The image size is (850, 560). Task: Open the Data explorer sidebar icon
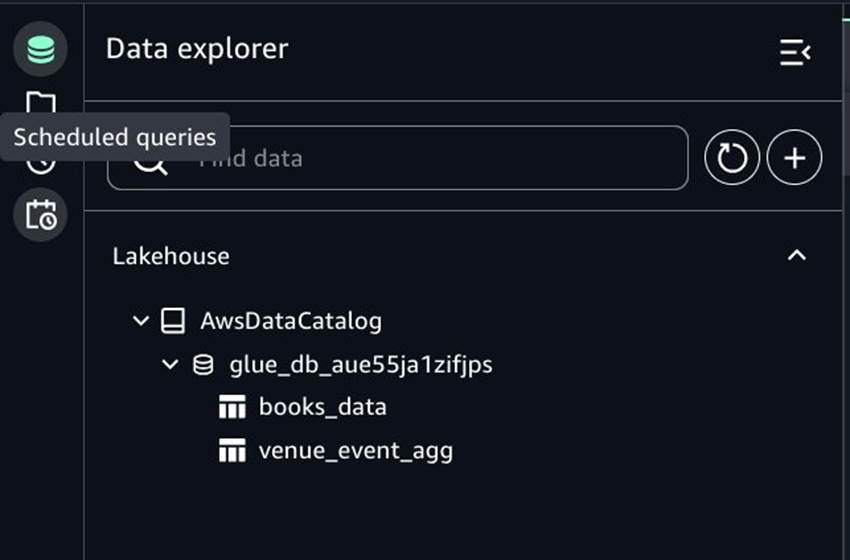tap(40, 50)
